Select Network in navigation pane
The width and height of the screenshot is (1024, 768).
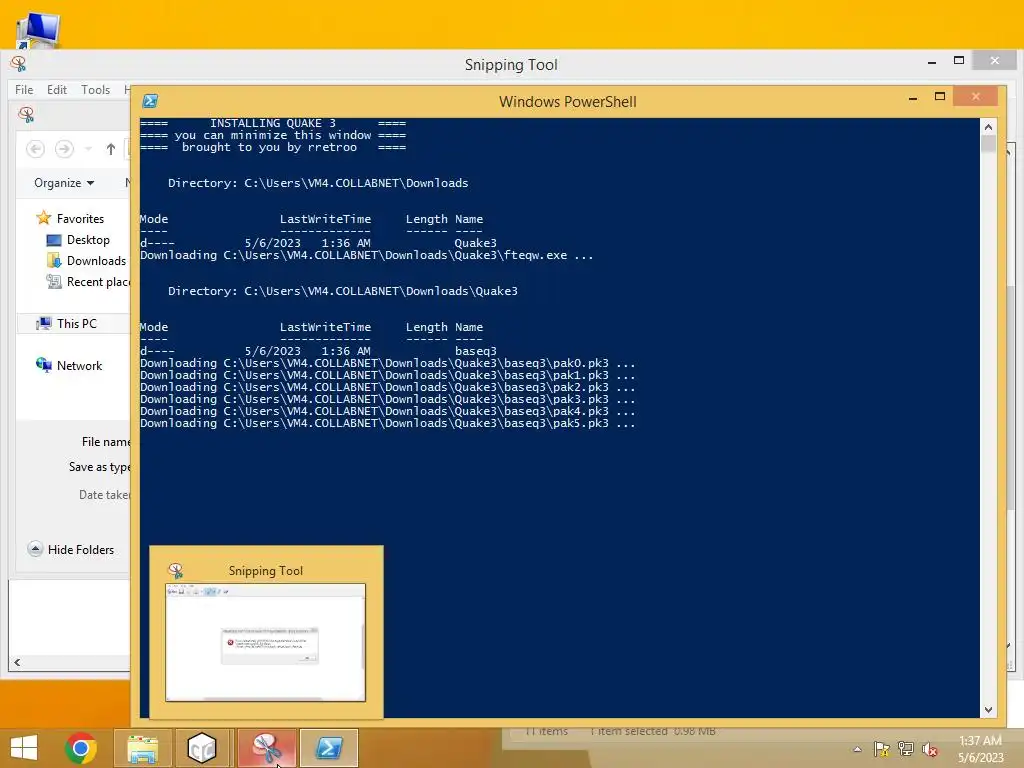click(x=70, y=365)
